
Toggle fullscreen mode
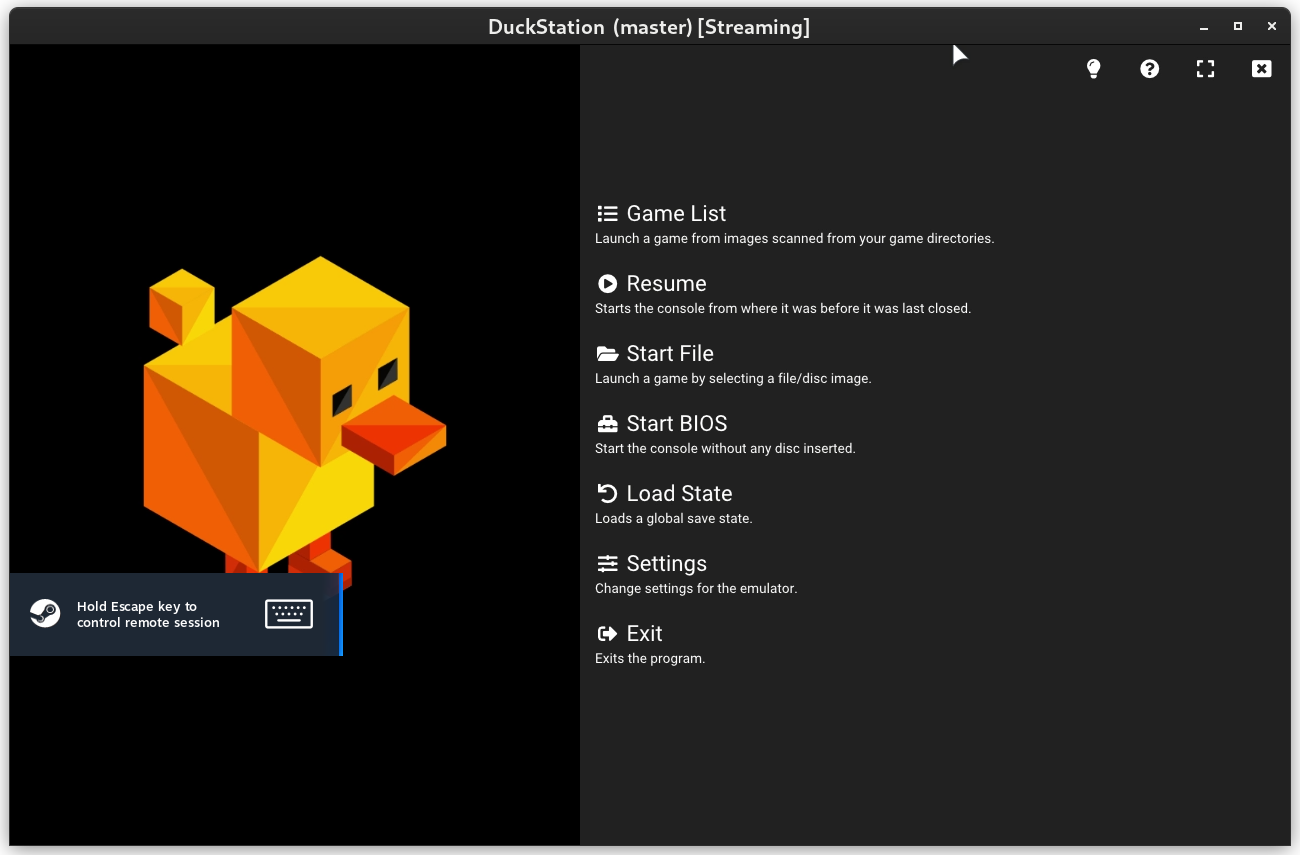tap(1205, 68)
